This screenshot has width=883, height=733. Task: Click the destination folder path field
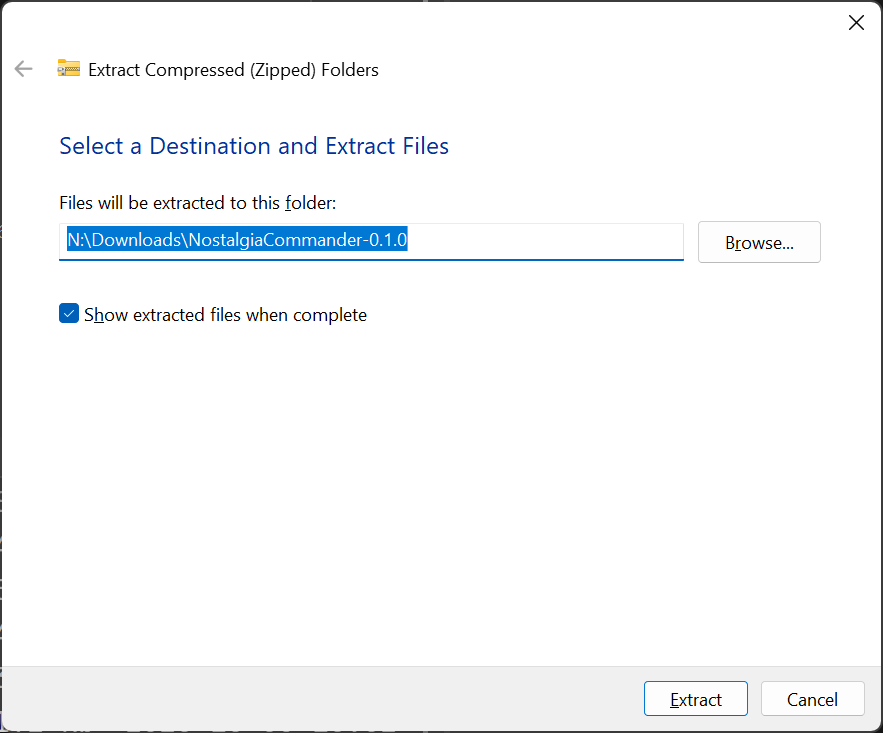tap(371, 242)
